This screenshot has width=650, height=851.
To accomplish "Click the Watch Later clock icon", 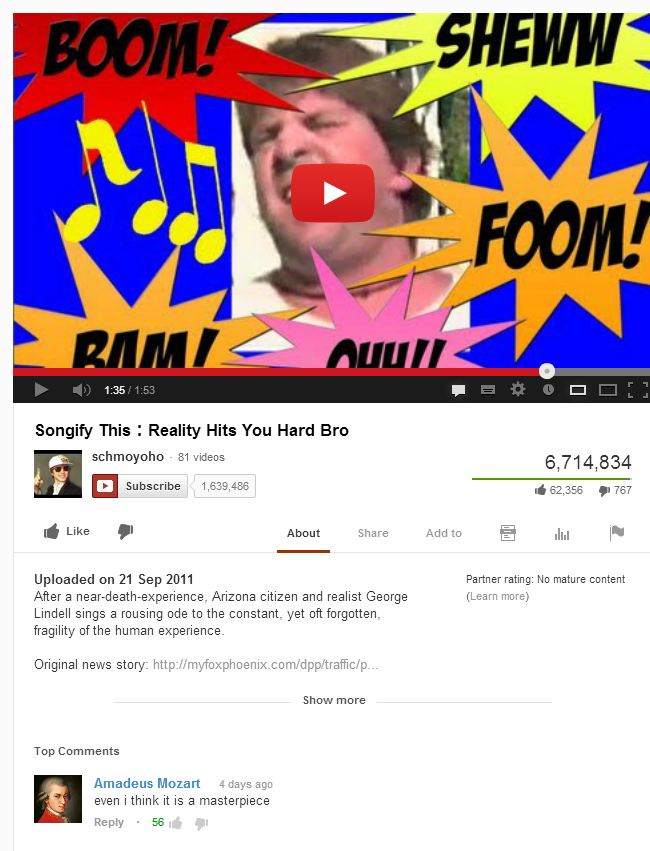I will coord(548,389).
